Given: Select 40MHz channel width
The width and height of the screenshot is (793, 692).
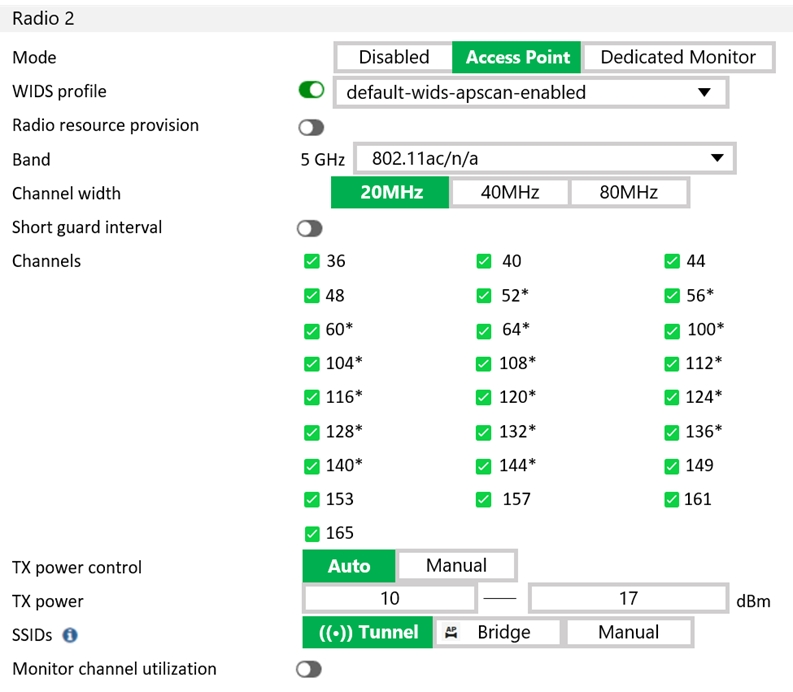Looking at the screenshot, I should (510, 193).
